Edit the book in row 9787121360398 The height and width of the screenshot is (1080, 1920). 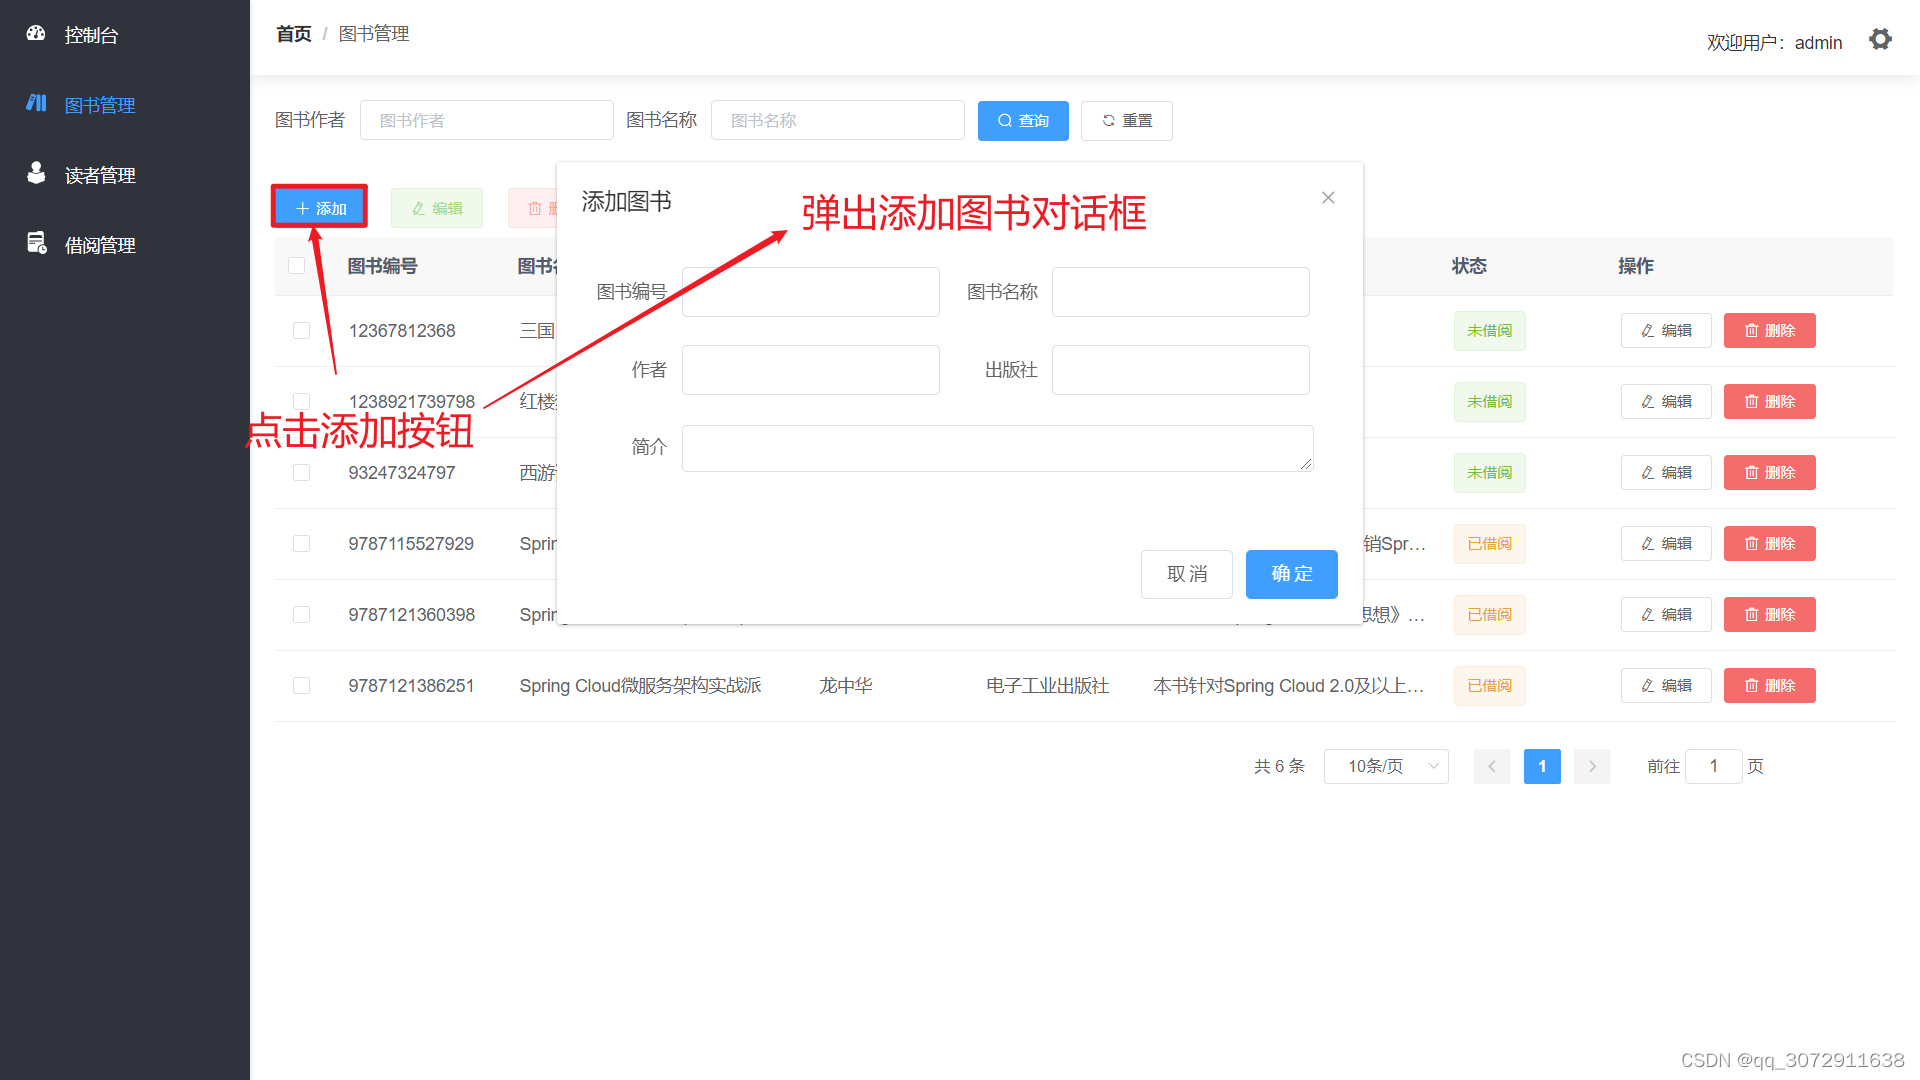[x=1666, y=615]
